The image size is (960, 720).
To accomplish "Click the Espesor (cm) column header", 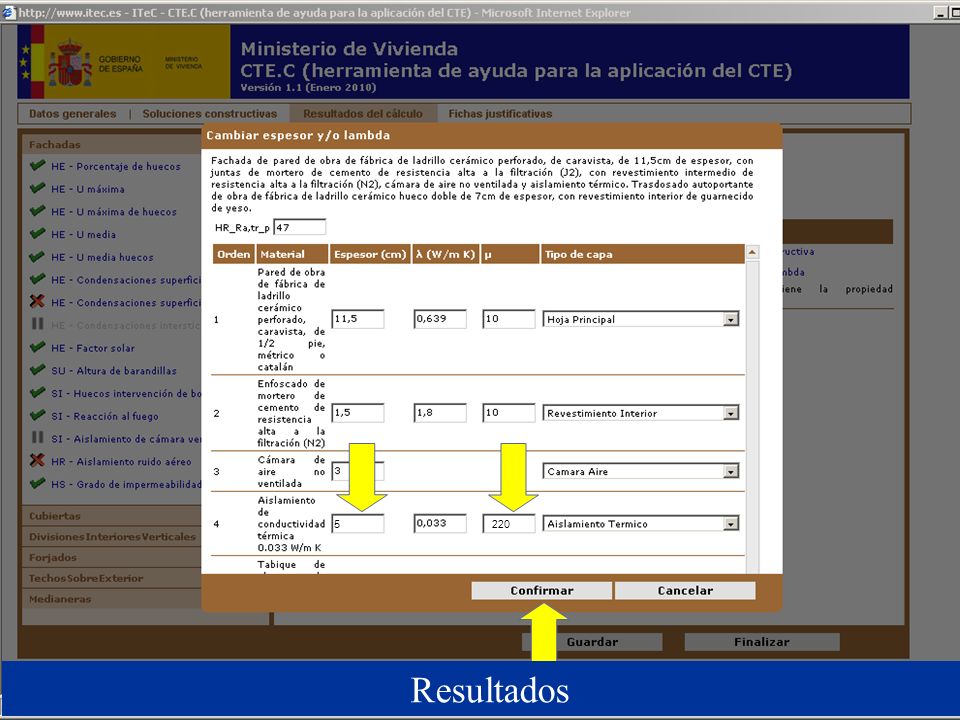I will click(x=369, y=254).
